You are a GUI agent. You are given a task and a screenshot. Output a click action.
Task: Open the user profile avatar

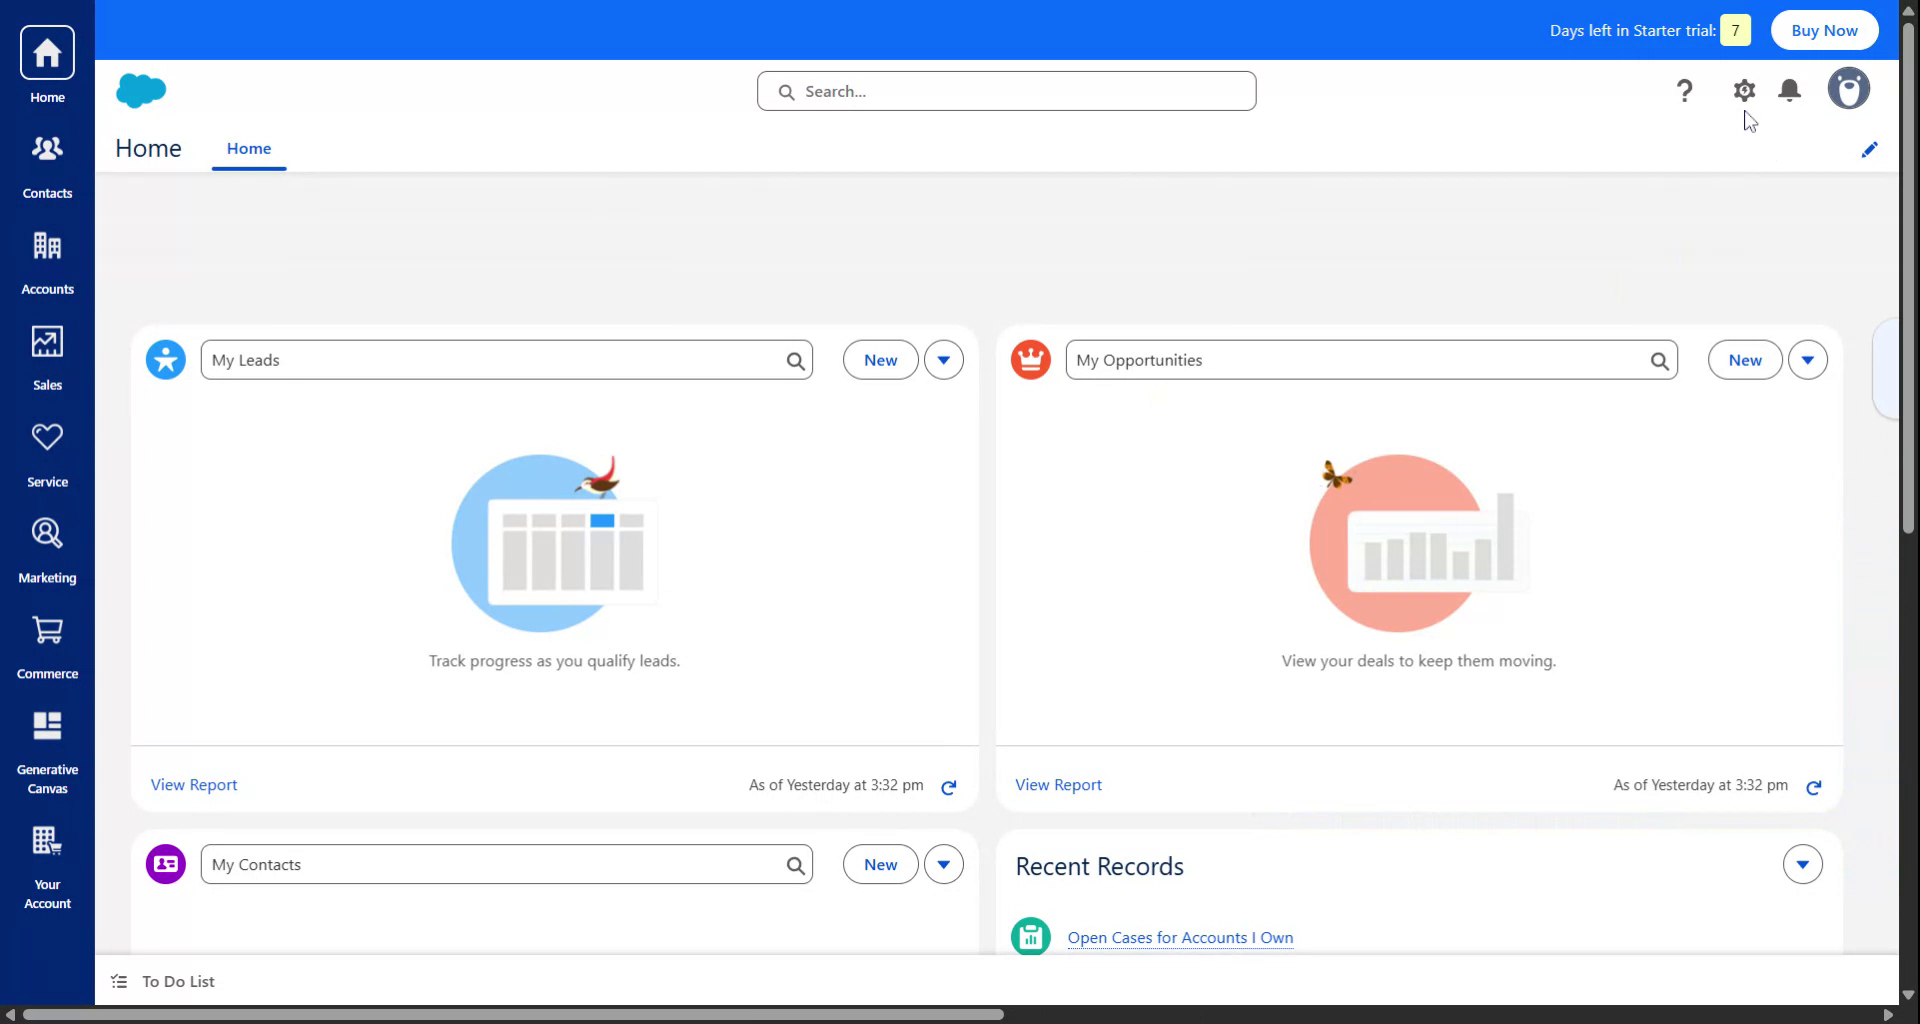pos(1848,89)
